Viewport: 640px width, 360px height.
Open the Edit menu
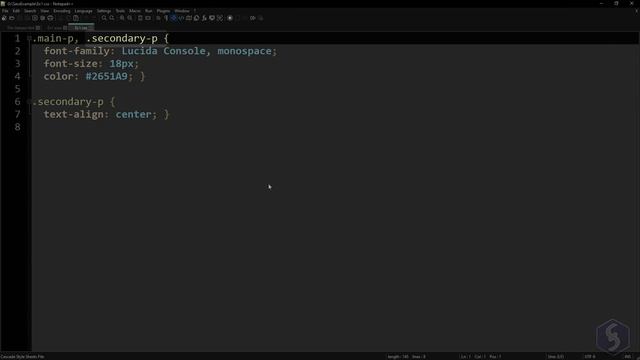tap(16, 11)
